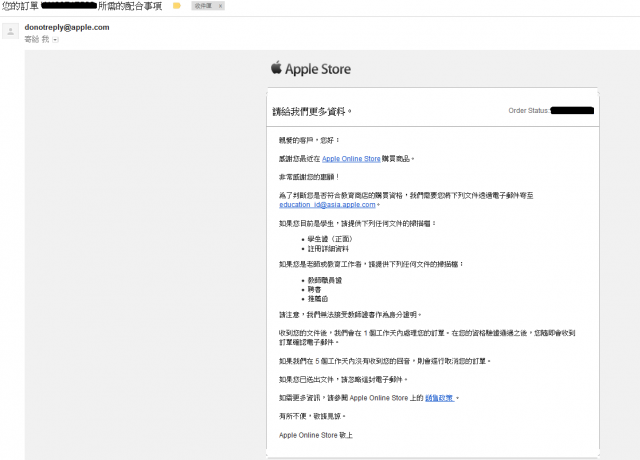Click the Apple Store heading text

click(x=318, y=69)
